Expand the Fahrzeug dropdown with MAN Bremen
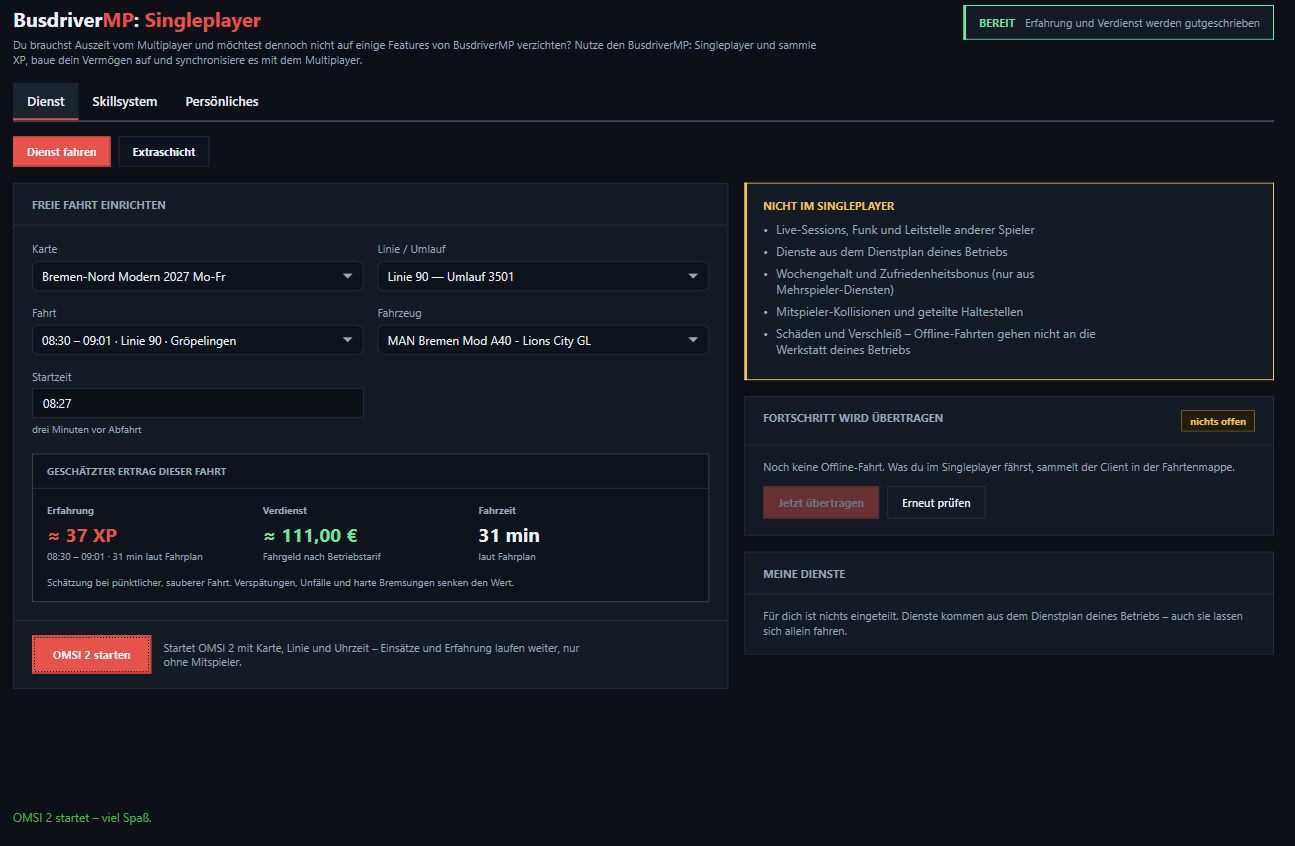 543,340
